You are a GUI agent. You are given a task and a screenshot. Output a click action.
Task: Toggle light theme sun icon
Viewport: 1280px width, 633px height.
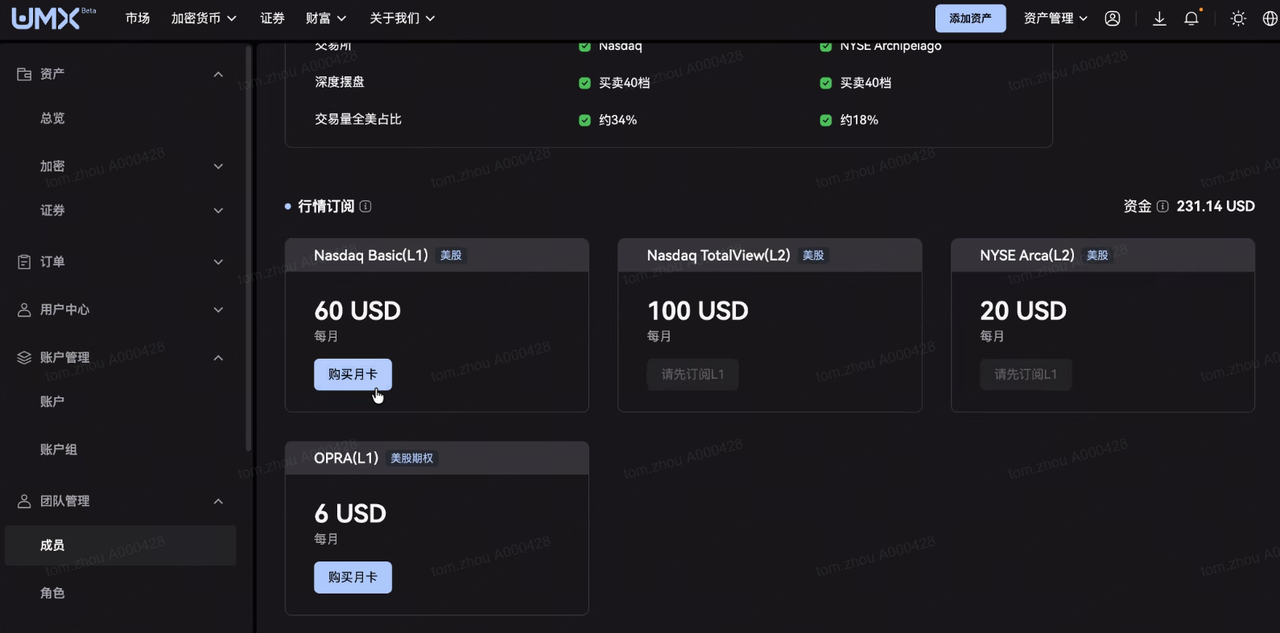(1238, 18)
